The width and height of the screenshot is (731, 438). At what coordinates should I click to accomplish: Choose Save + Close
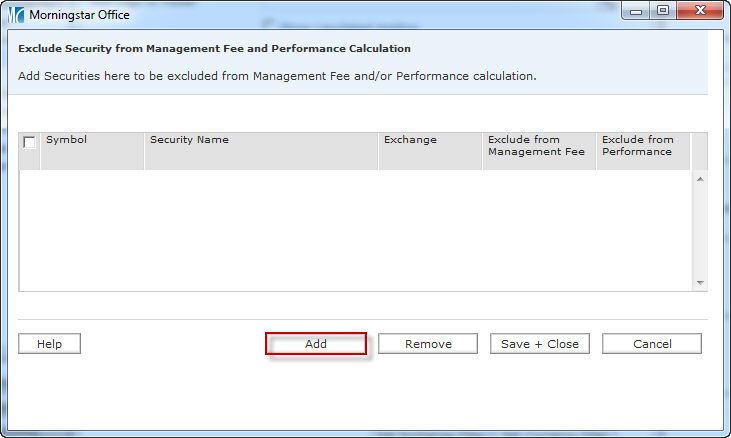[540, 344]
